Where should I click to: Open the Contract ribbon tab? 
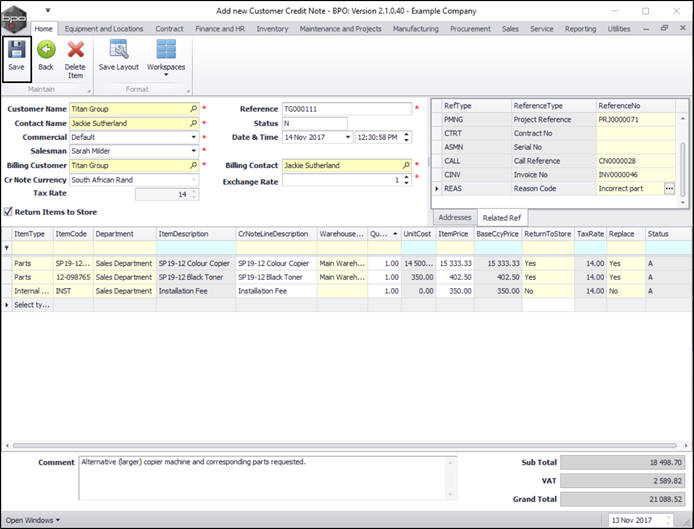tap(169, 29)
